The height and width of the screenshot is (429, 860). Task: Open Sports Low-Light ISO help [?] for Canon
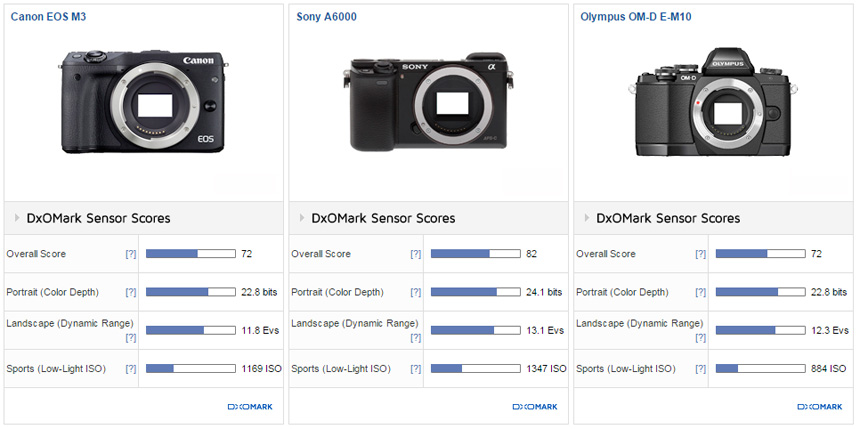[131, 369]
